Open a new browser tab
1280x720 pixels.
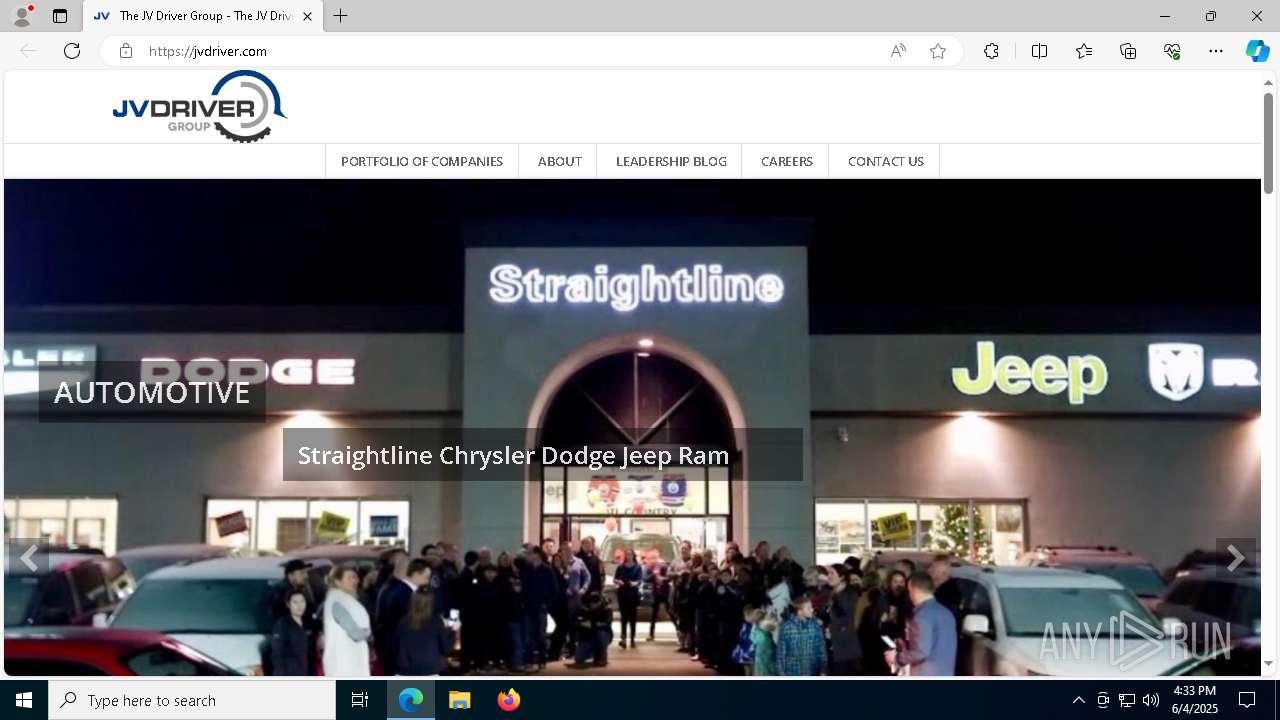[x=341, y=16]
